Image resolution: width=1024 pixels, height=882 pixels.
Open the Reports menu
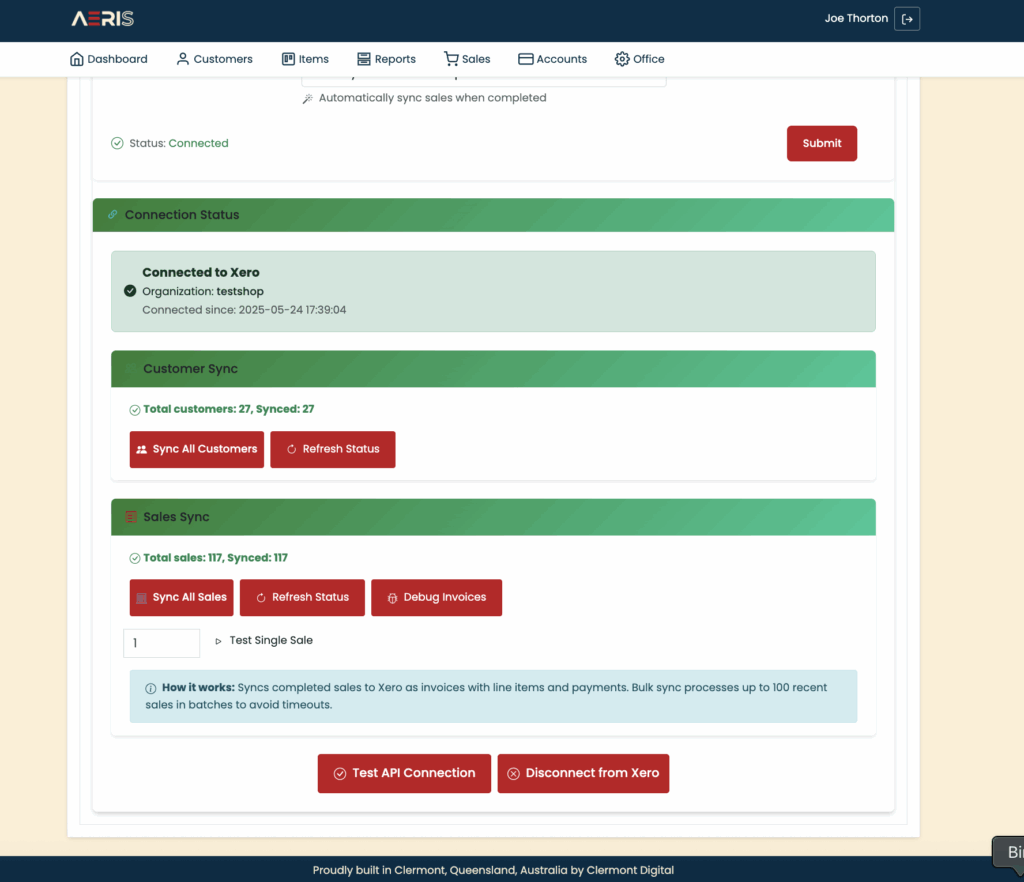pyautogui.click(x=386, y=59)
